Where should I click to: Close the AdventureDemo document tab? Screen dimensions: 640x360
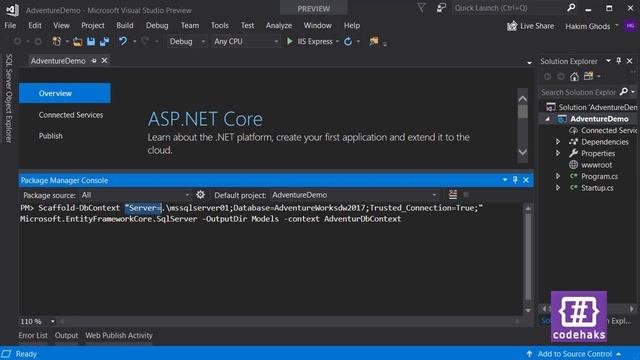pos(104,60)
